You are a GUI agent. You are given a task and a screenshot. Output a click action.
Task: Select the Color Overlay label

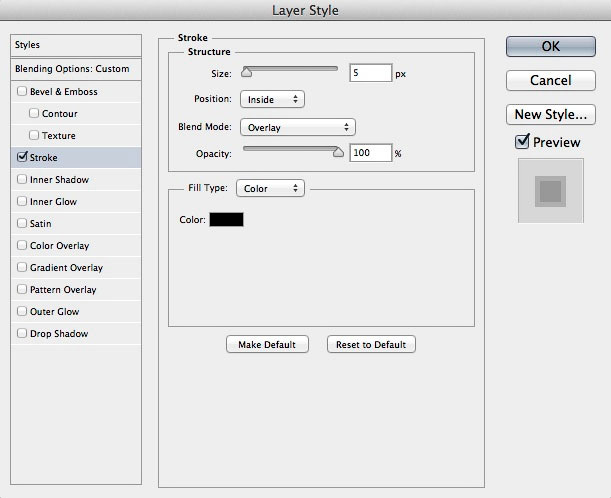(60, 245)
